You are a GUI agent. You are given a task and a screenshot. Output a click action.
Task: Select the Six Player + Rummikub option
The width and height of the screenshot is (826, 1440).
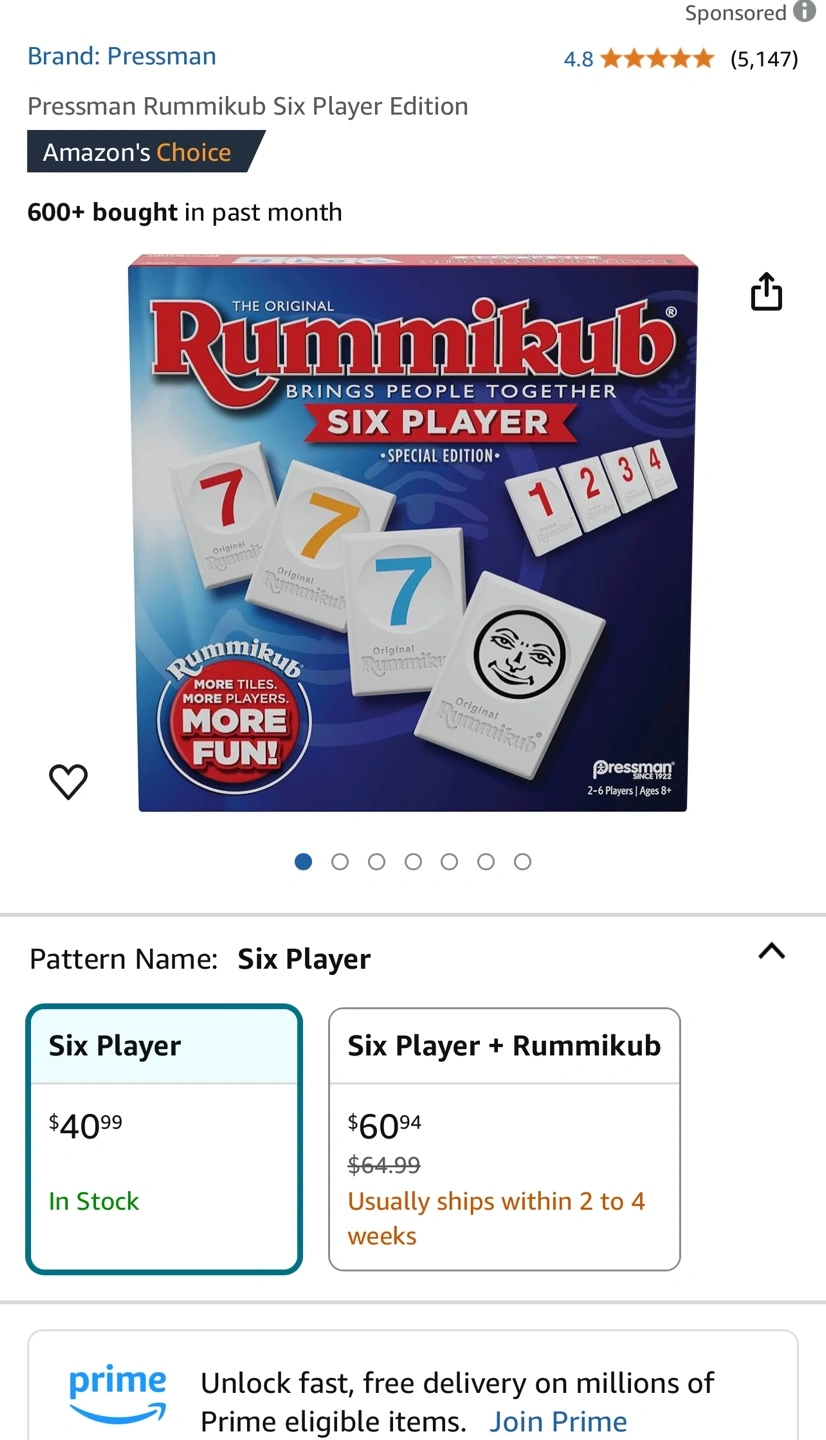click(504, 1139)
